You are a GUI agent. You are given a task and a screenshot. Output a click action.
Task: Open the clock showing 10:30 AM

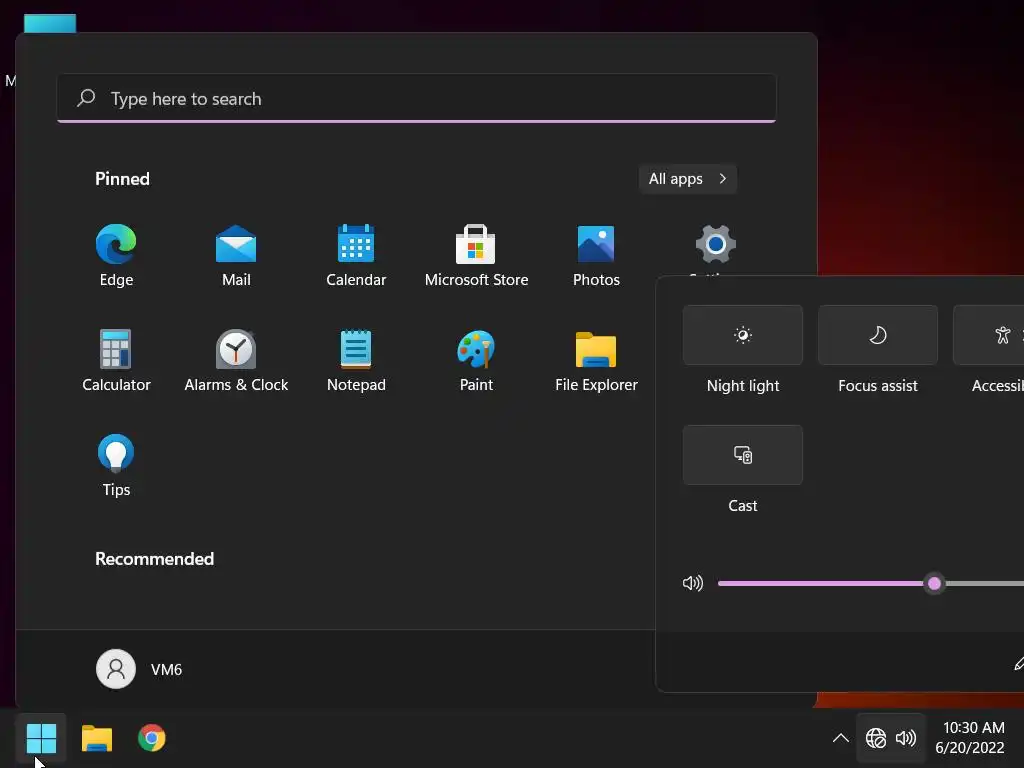point(970,738)
